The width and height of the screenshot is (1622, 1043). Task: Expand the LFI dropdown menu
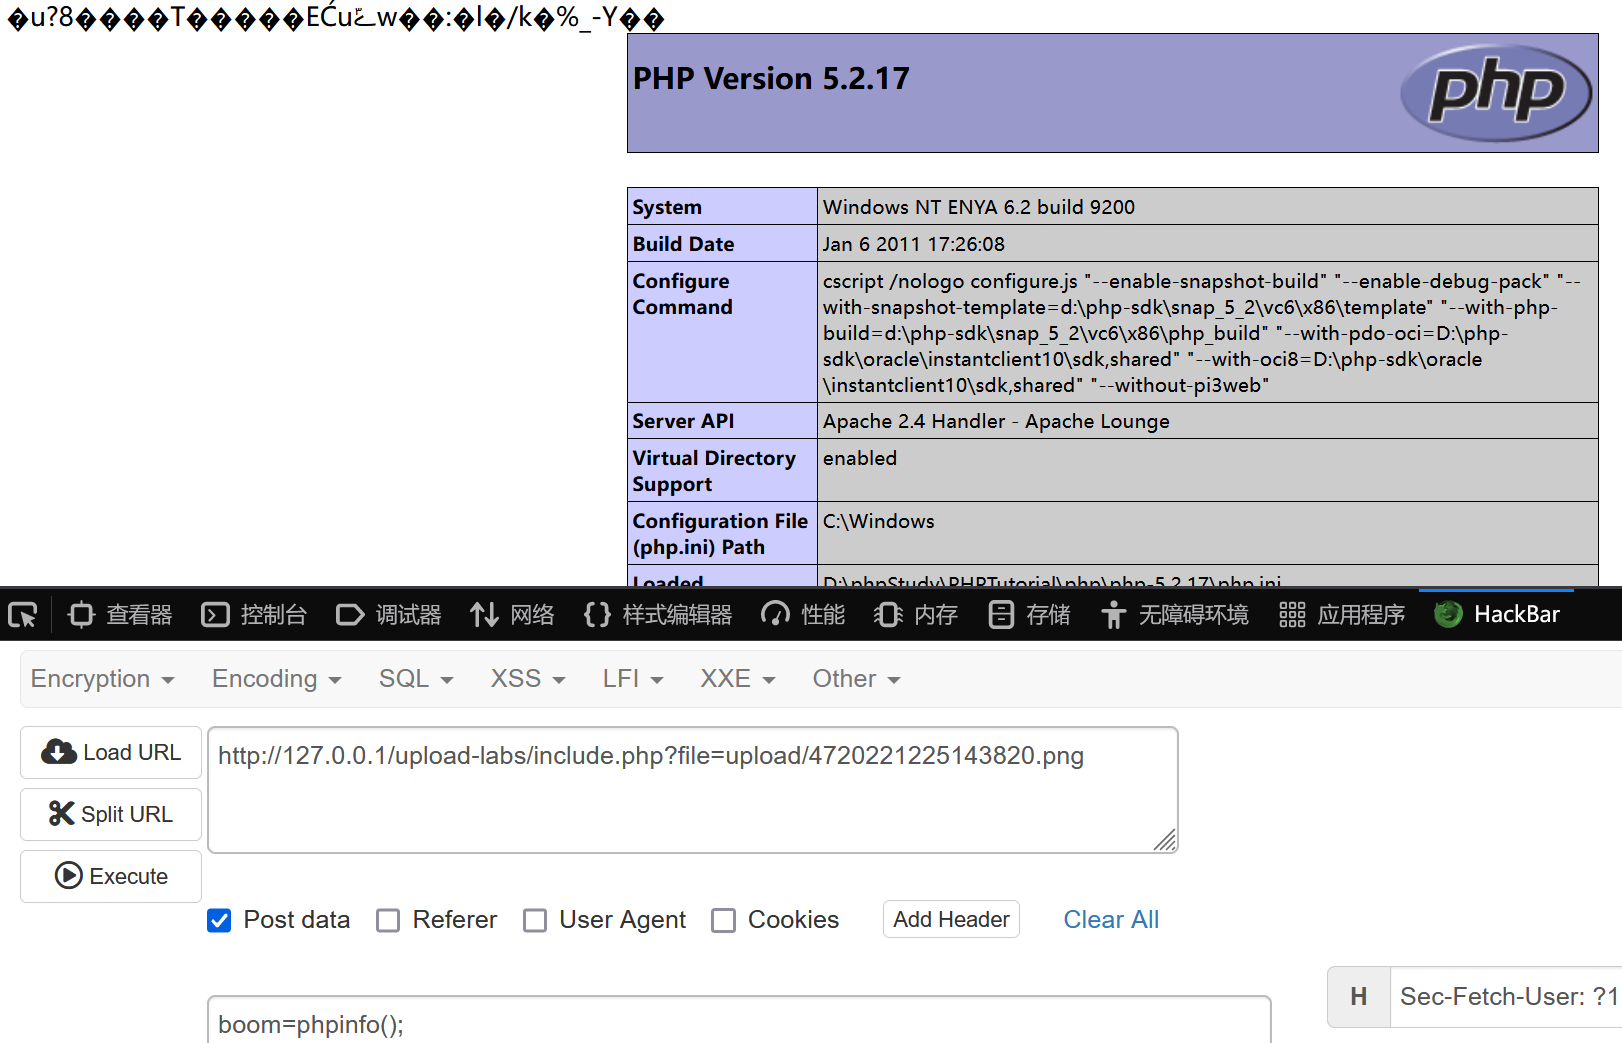pyautogui.click(x=633, y=679)
